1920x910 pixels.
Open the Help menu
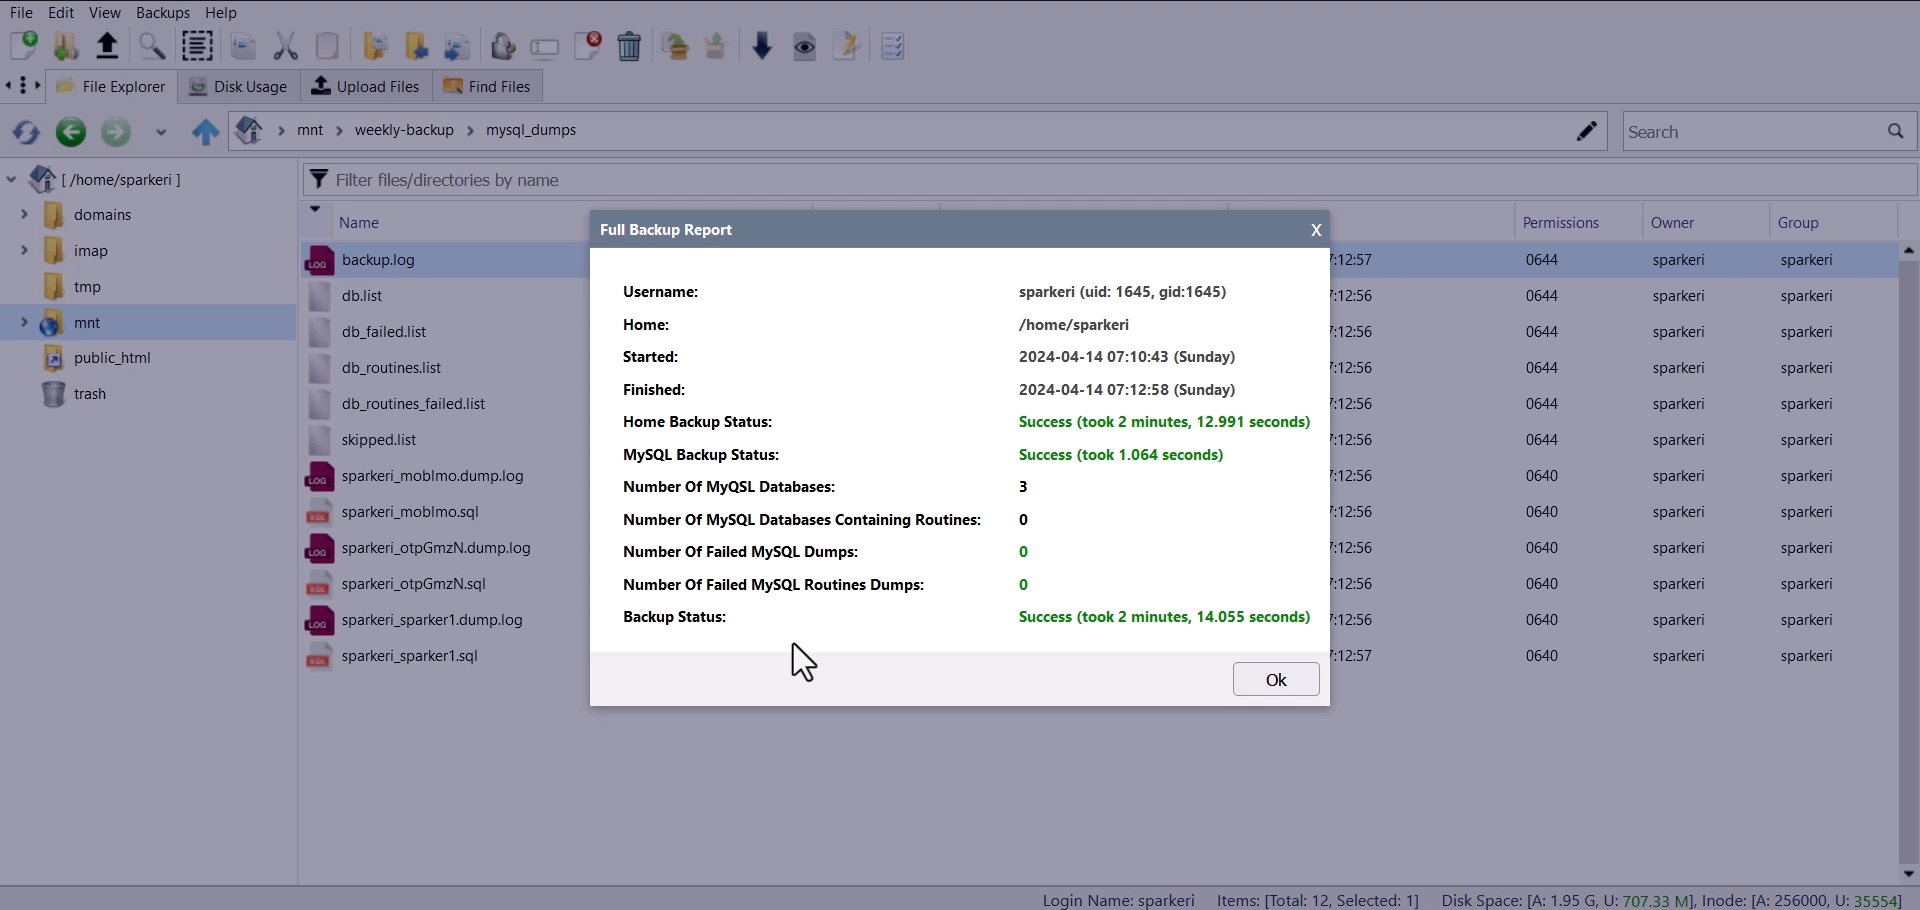(221, 13)
